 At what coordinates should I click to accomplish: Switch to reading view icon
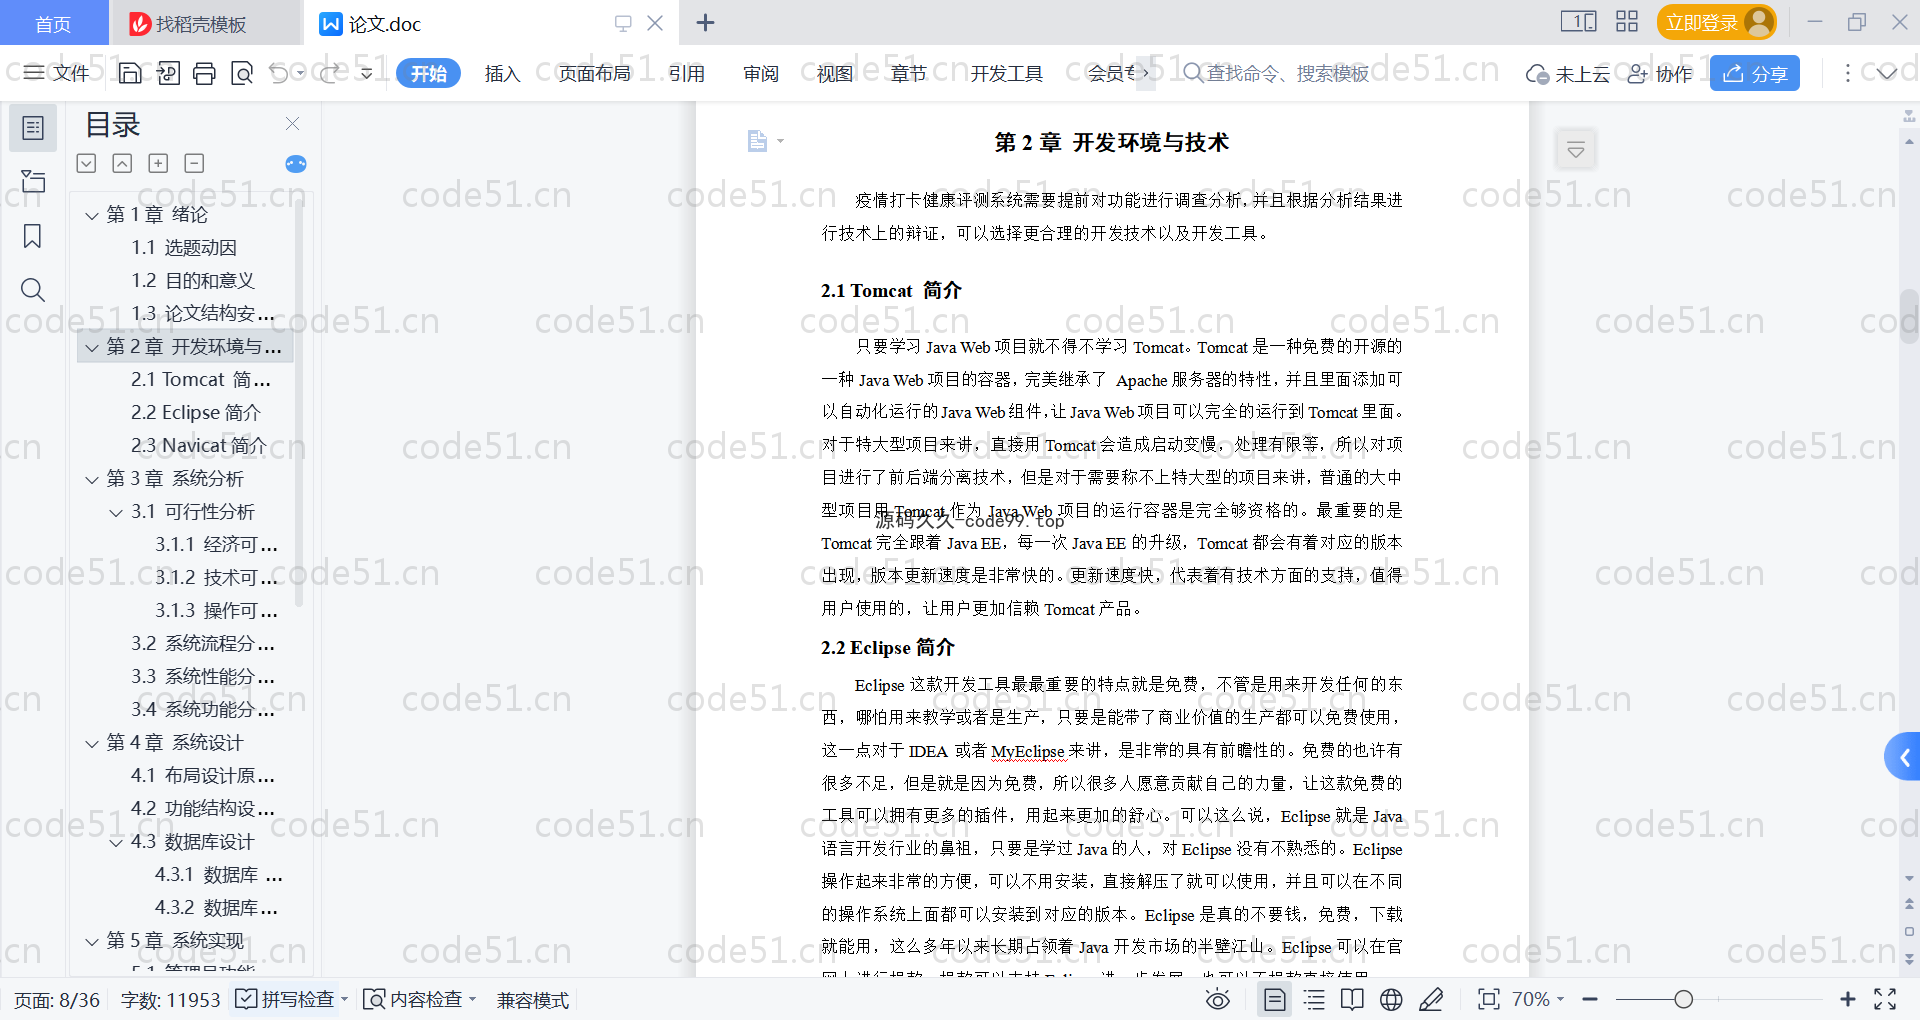pyautogui.click(x=1352, y=999)
